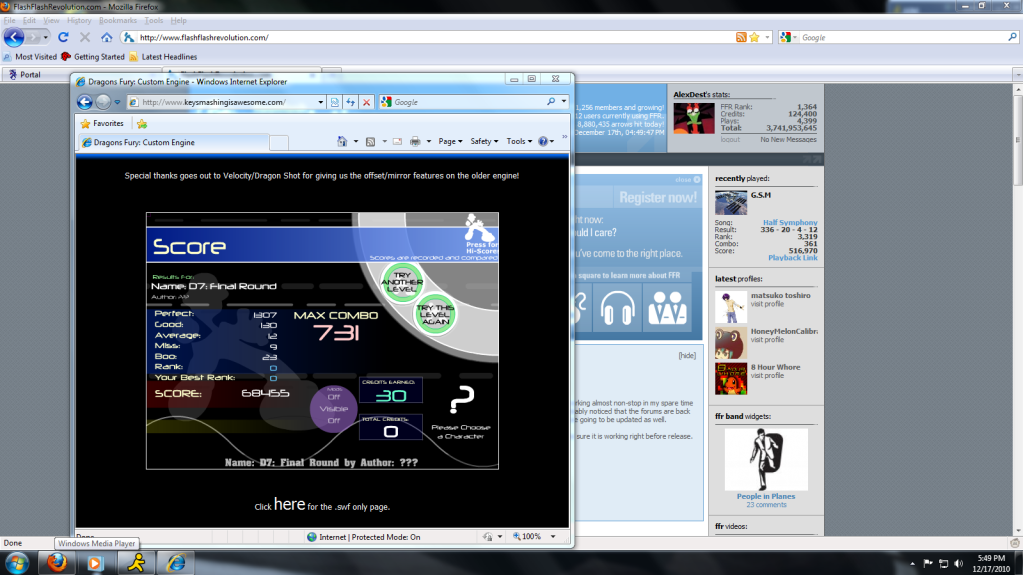This screenshot has height=575, width=1023.
Task: Click Firefox Home icon
Action: tap(107, 38)
